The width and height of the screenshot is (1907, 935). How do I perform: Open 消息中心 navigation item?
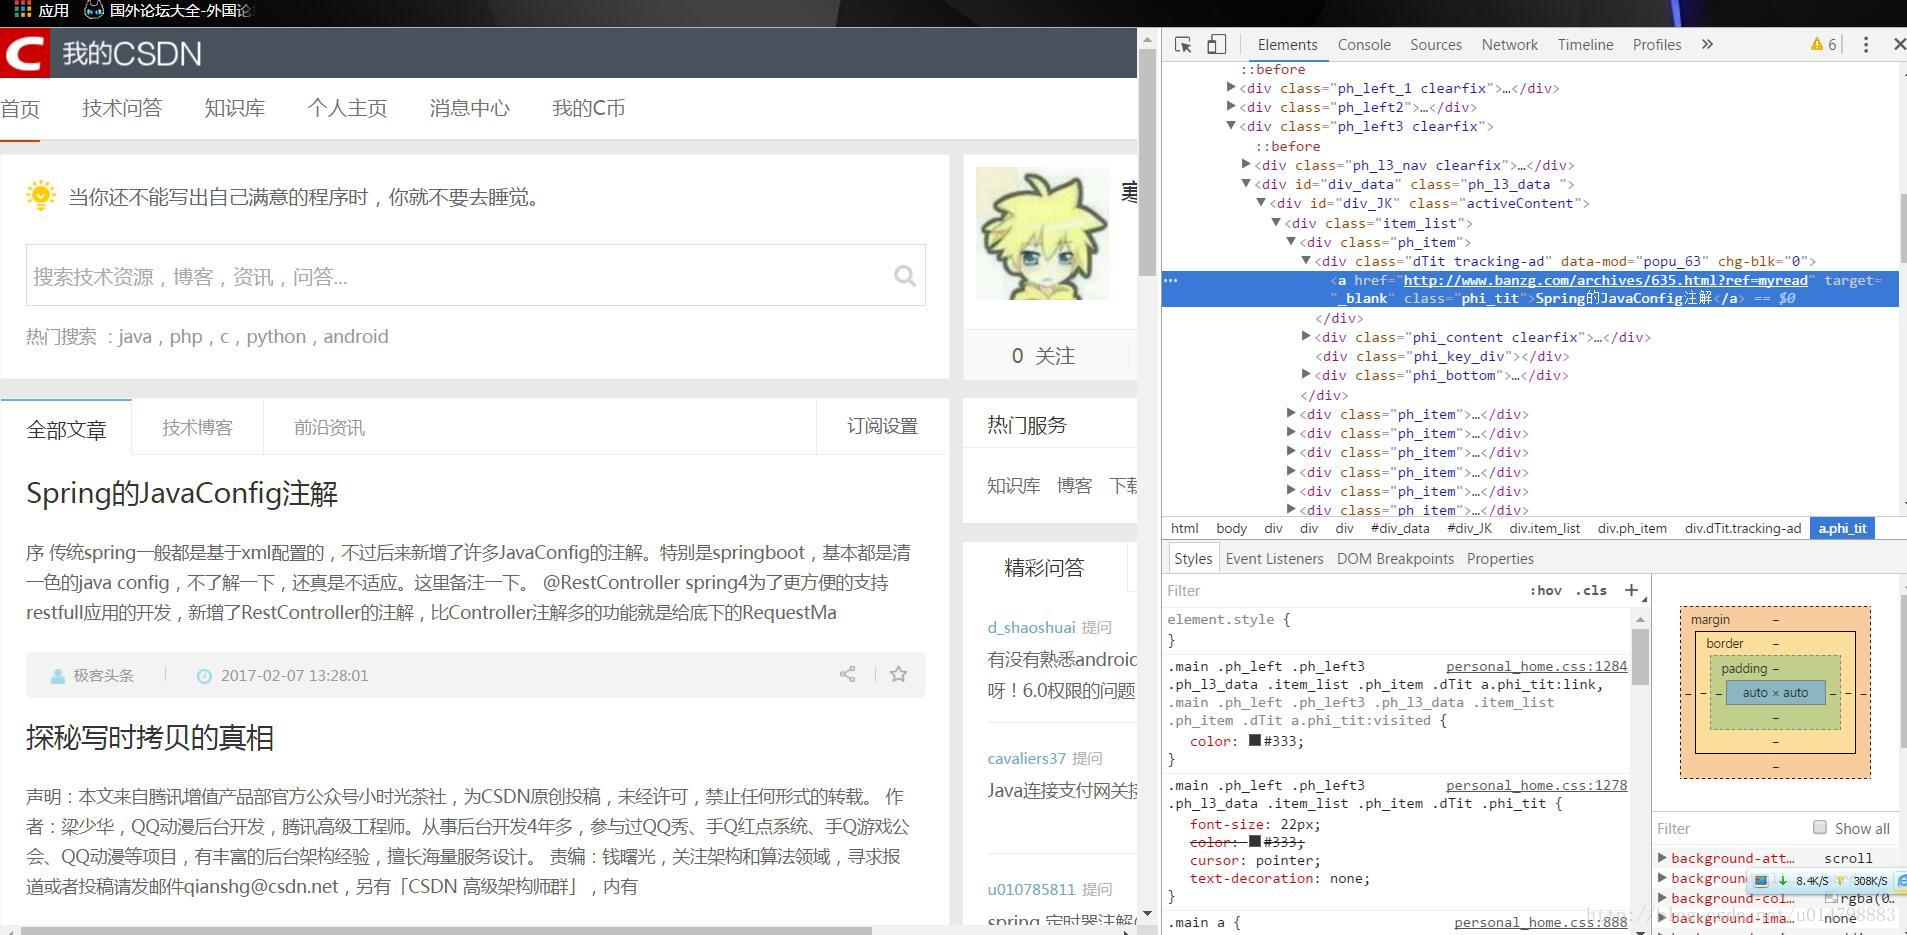pos(470,108)
